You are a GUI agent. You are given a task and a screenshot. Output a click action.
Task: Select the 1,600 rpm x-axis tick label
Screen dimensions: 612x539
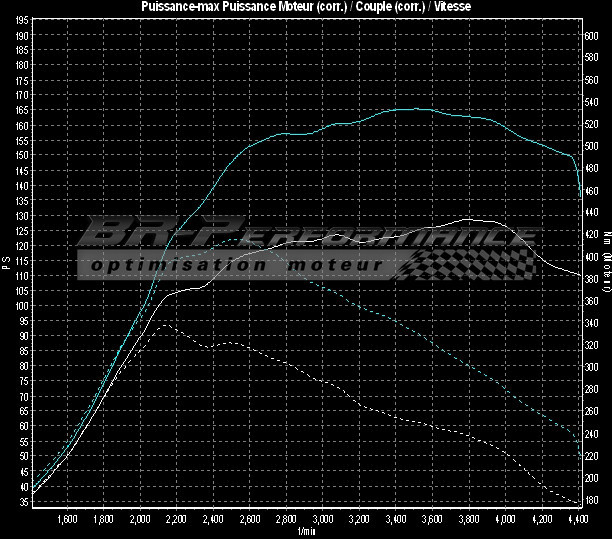tap(68, 520)
